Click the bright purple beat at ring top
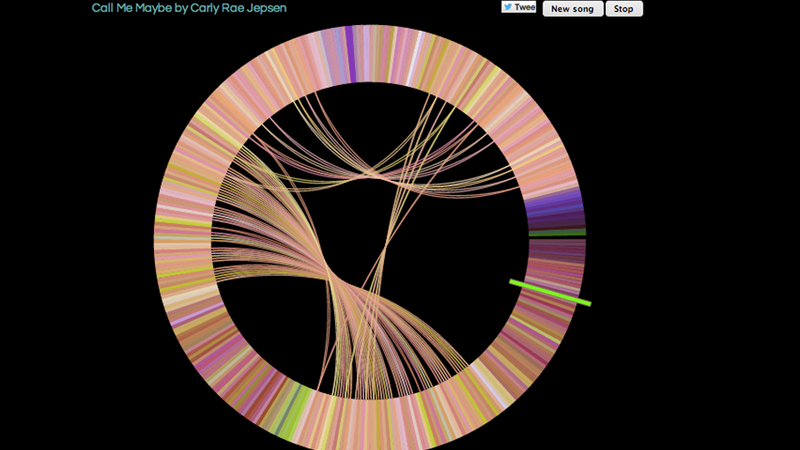The image size is (800, 450). 351,54
